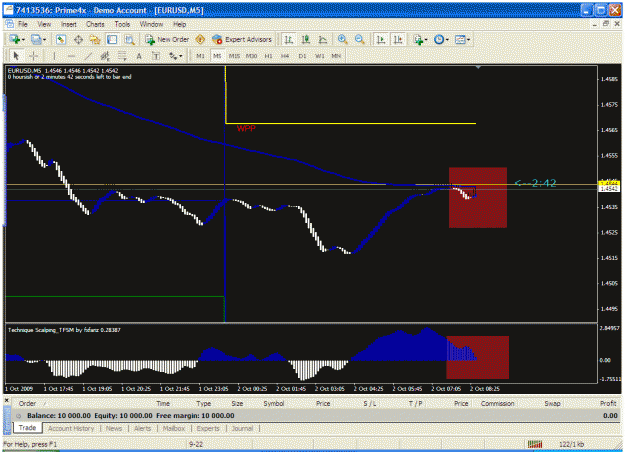This screenshot has height=452, width=625.
Task: Open the Periods clock icon
Action: tap(438, 39)
